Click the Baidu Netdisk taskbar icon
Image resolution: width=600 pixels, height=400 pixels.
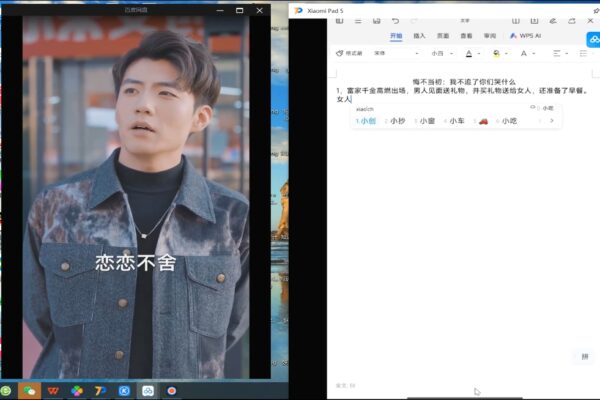point(148,391)
